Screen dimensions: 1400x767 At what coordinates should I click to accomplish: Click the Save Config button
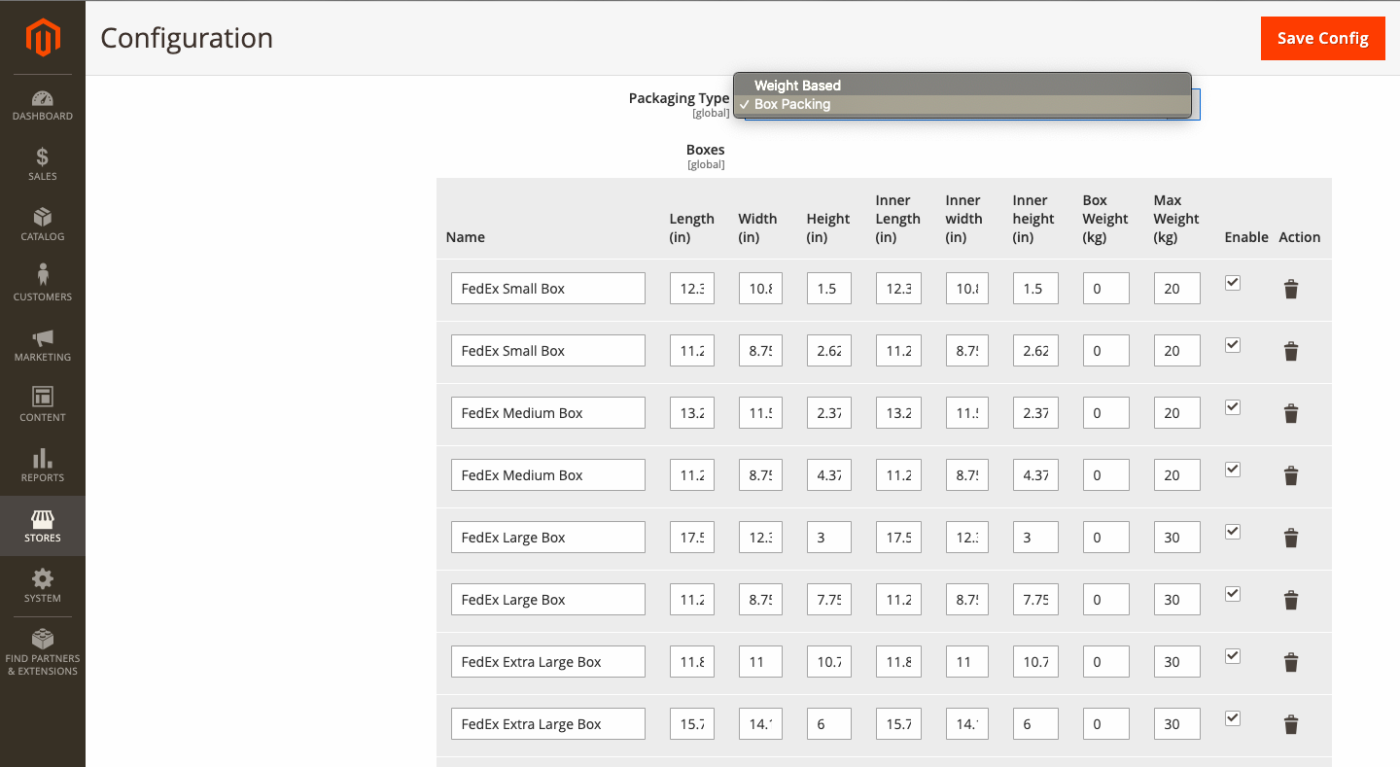point(1322,38)
